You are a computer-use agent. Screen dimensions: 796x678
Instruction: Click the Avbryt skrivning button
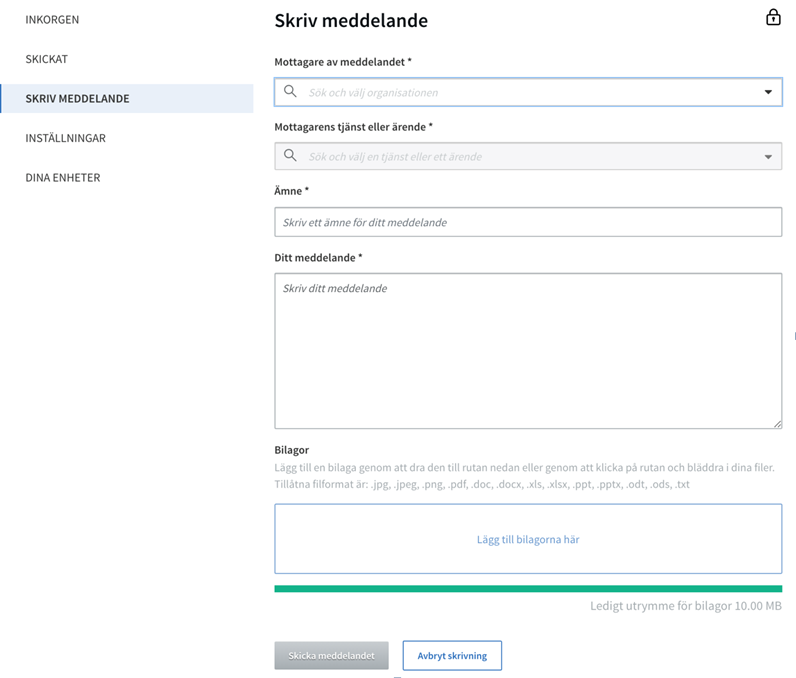click(x=452, y=656)
